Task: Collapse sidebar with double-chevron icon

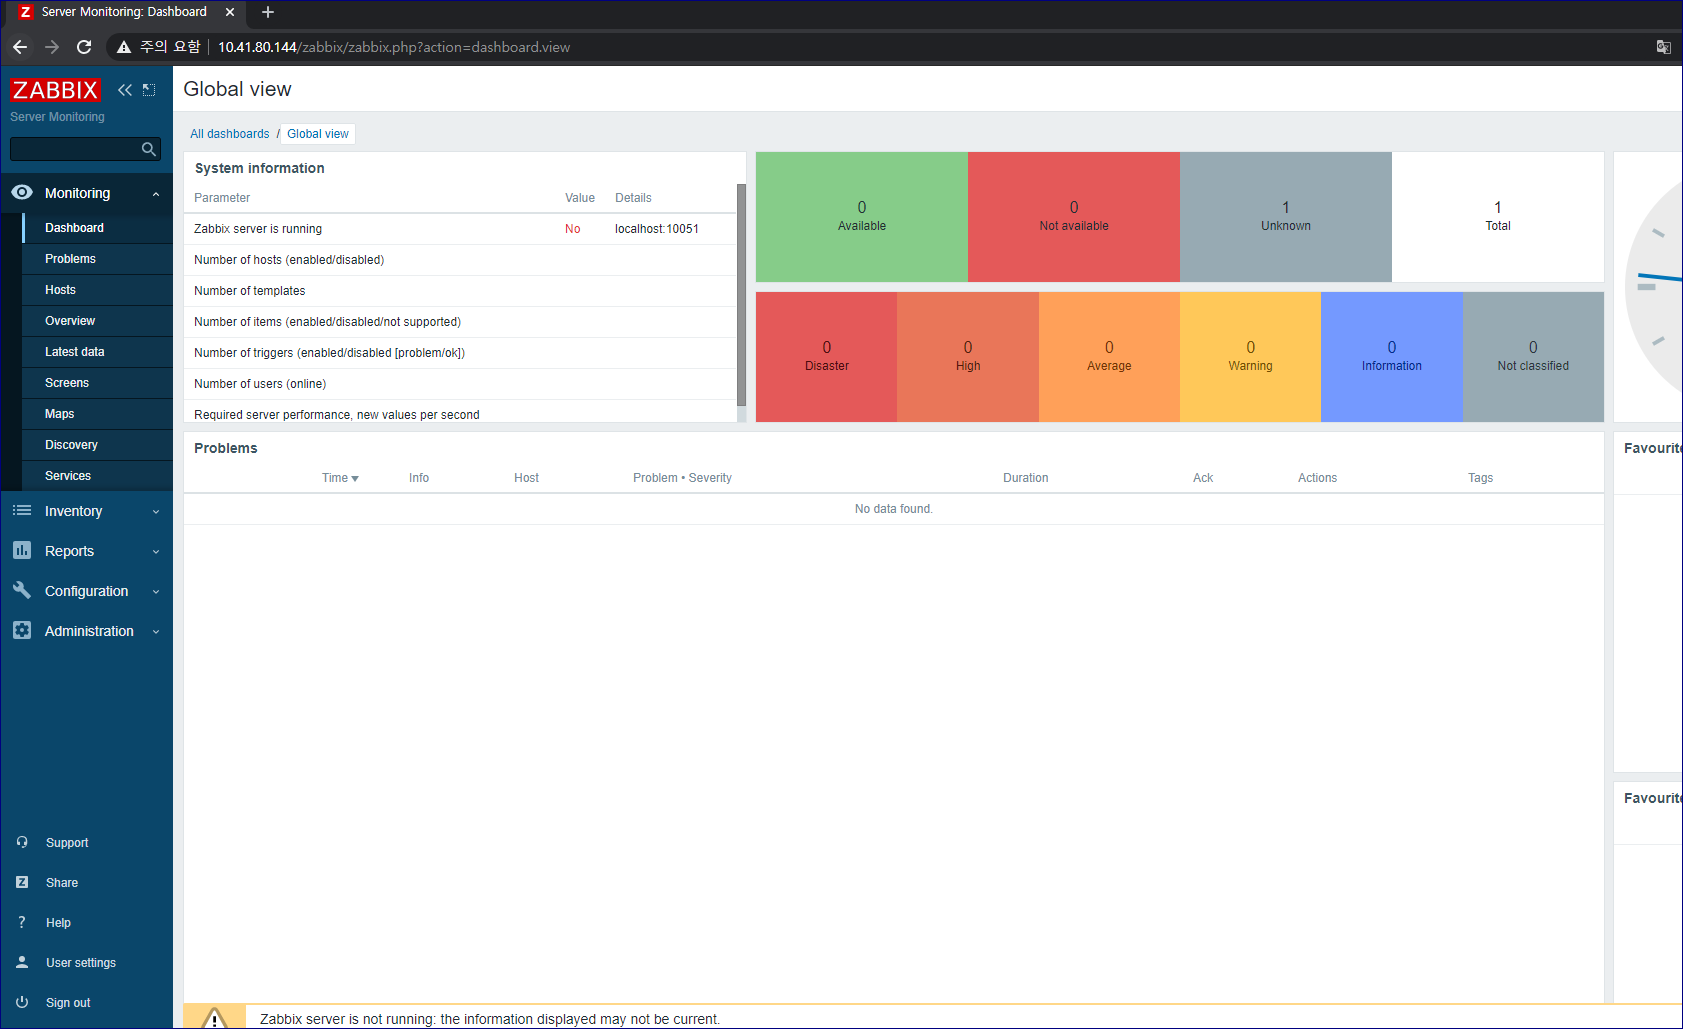Action: [x=125, y=90]
